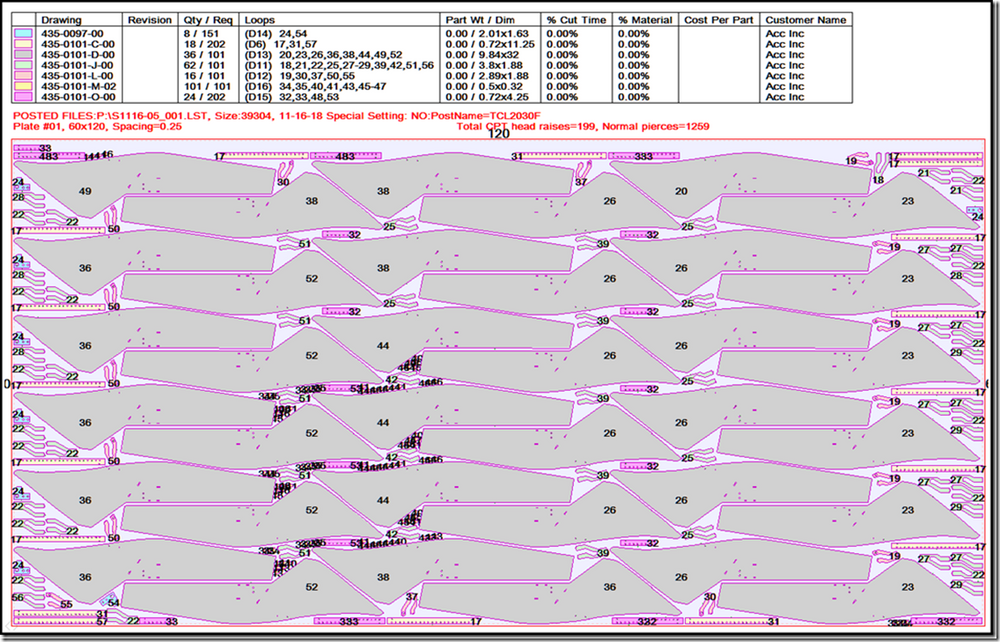Pick the magenta swatch for 435-0101-O-00
Image resolution: width=1000 pixels, height=642 pixels.
[23, 97]
